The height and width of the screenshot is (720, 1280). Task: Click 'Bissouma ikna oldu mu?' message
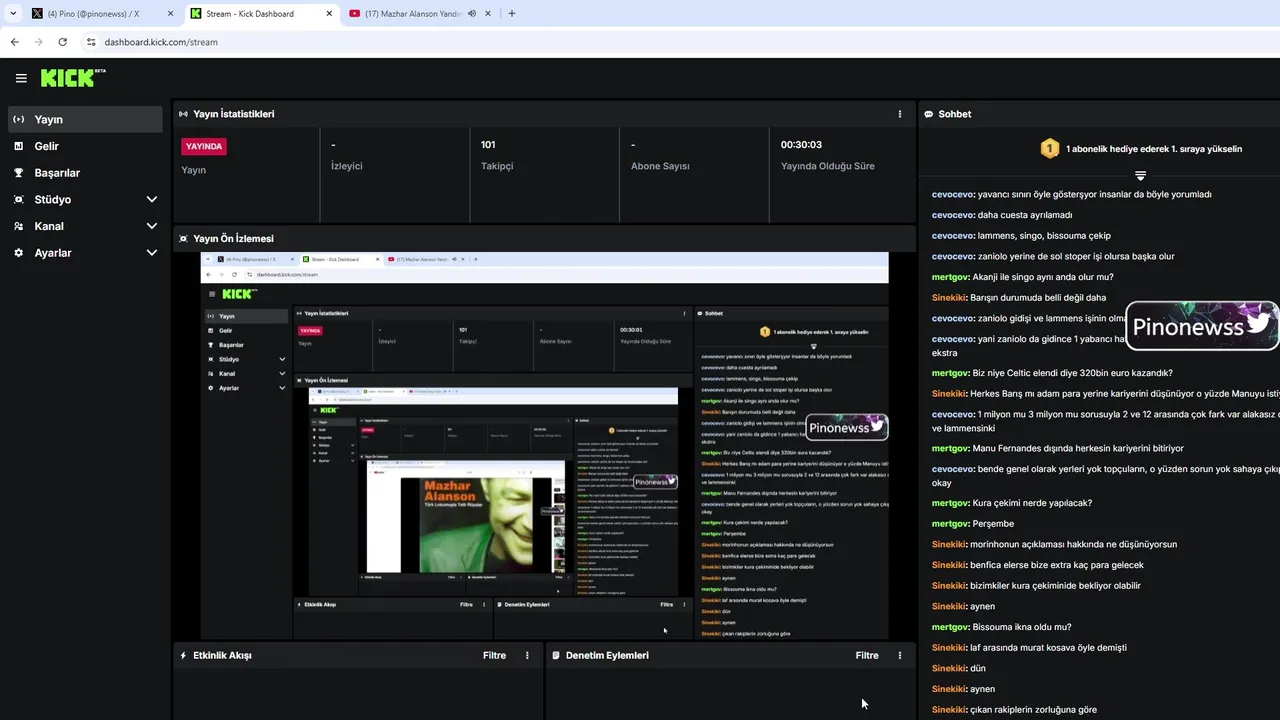[1022, 627]
